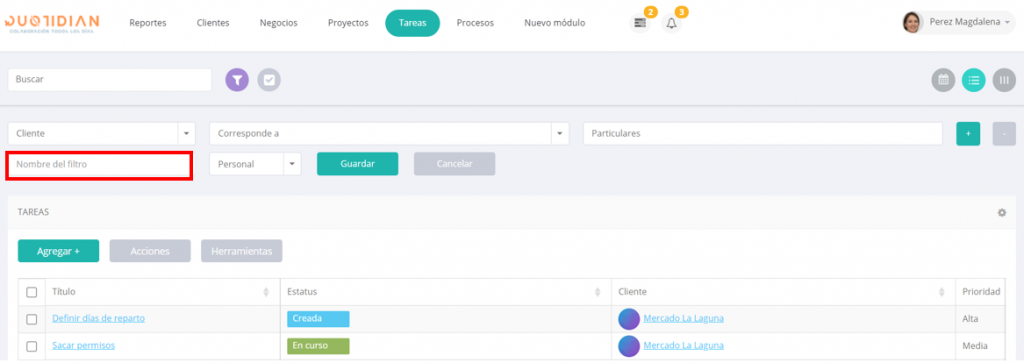Image resolution: width=1024 pixels, height=363 pixels.
Task: Click Agregar + button
Action: click(58, 251)
